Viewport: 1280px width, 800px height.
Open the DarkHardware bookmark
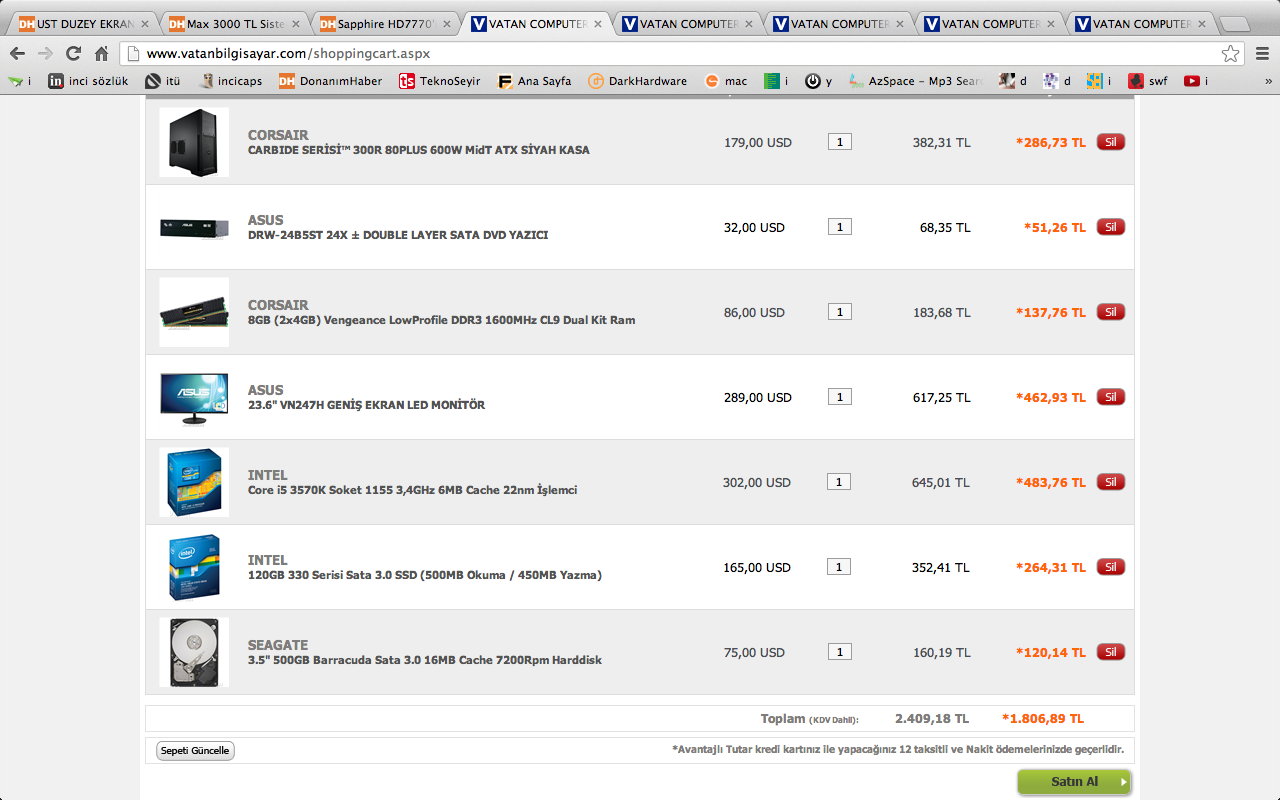[638, 81]
